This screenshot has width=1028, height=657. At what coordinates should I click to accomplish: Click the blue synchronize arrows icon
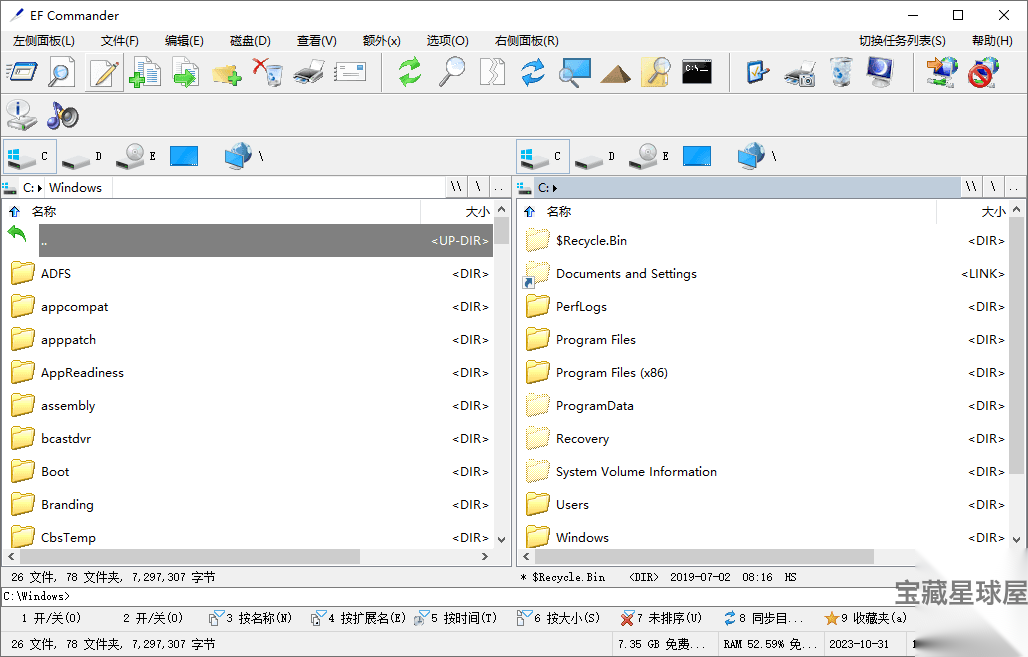[533, 72]
